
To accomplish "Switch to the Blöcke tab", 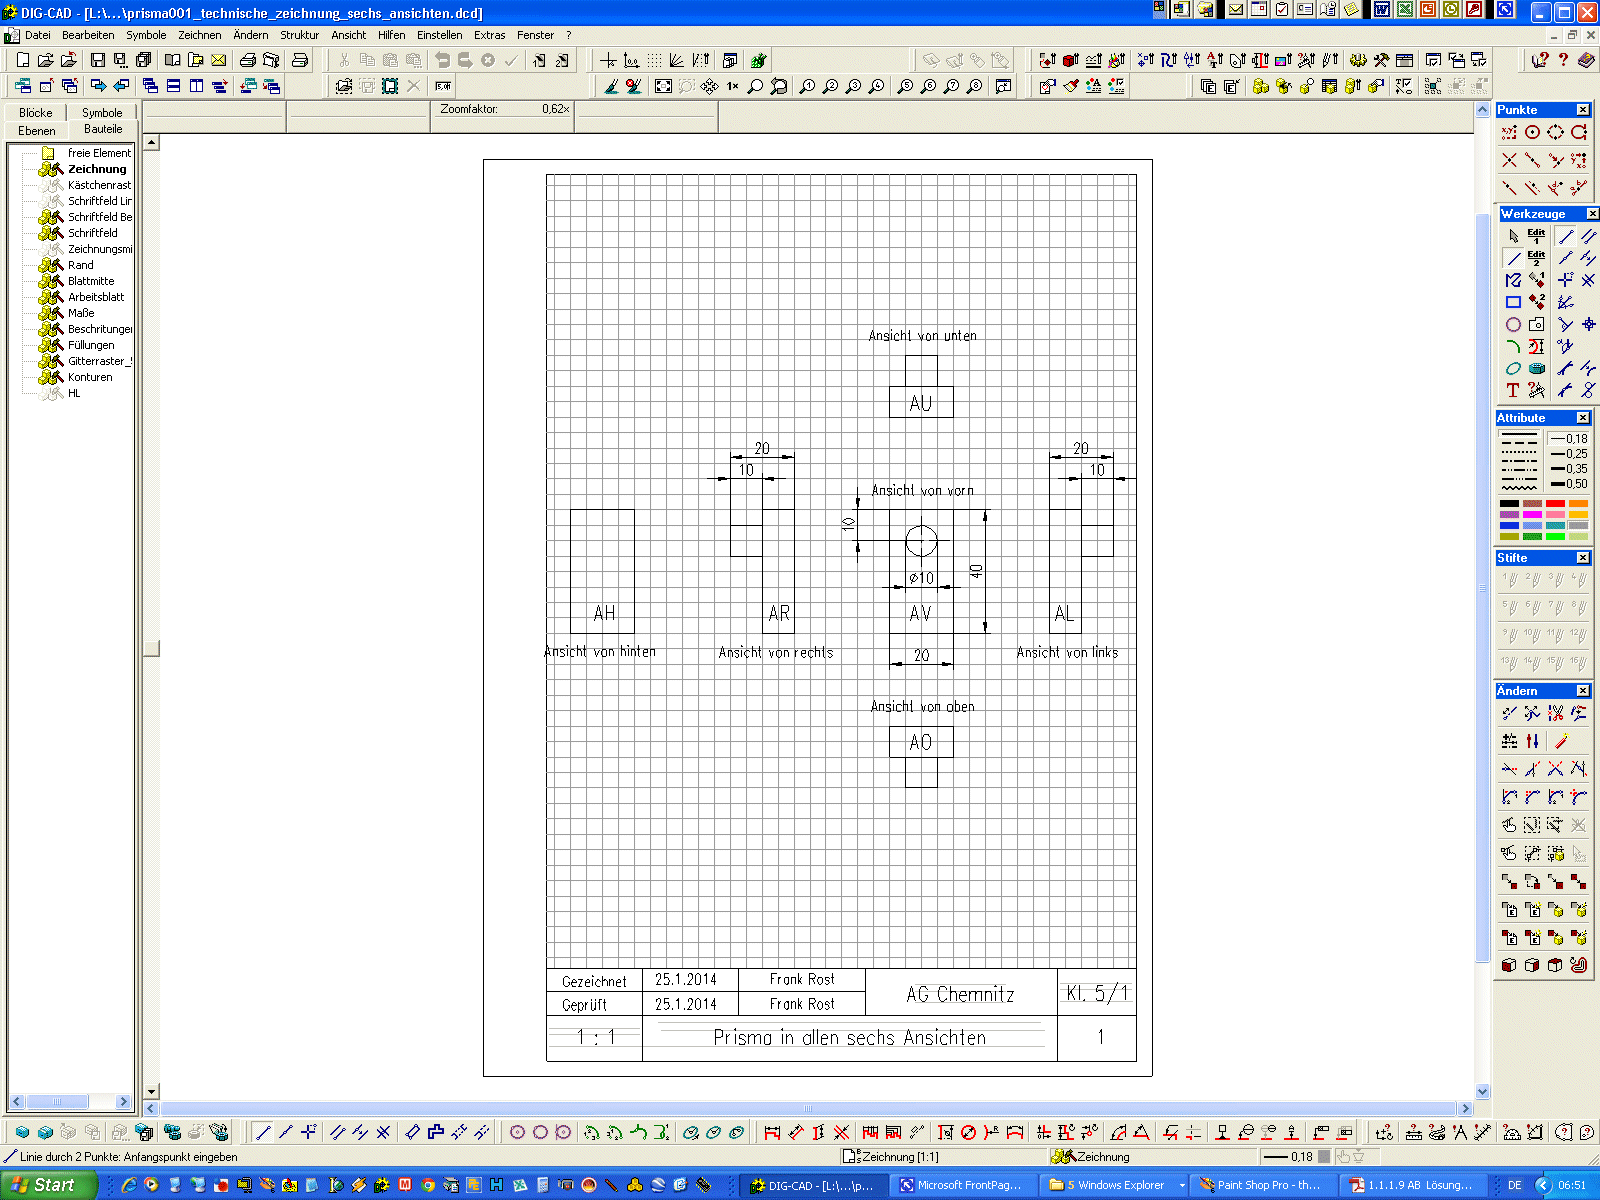I will [x=36, y=113].
